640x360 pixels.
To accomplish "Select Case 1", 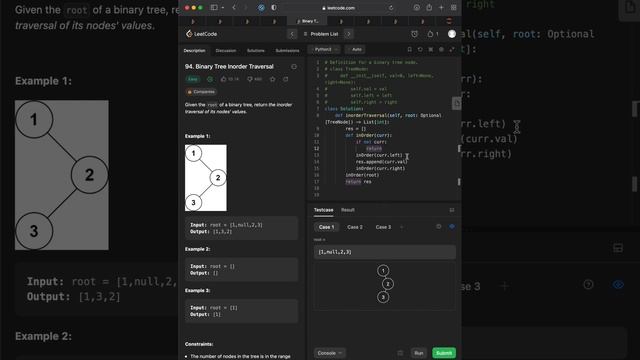I will (326, 227).
